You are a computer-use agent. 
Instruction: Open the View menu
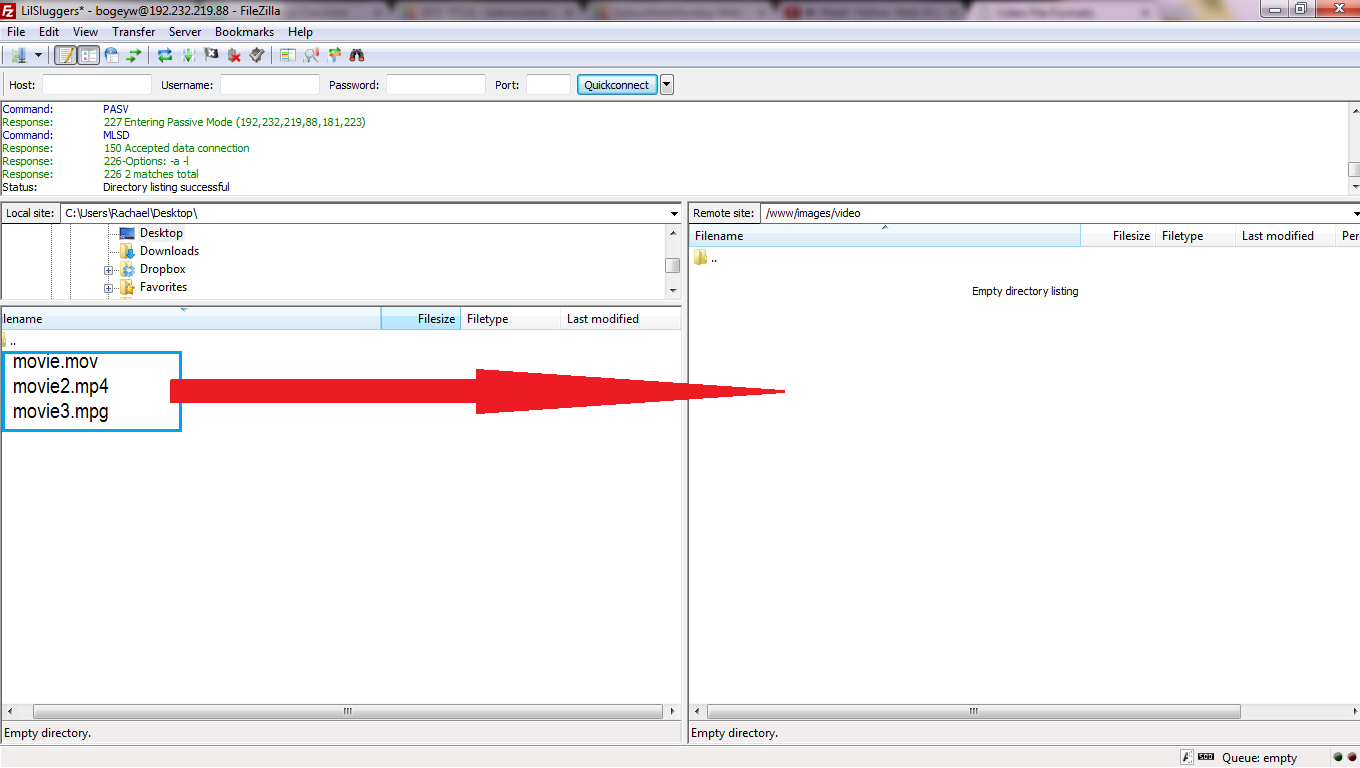(x=85, y=32)
